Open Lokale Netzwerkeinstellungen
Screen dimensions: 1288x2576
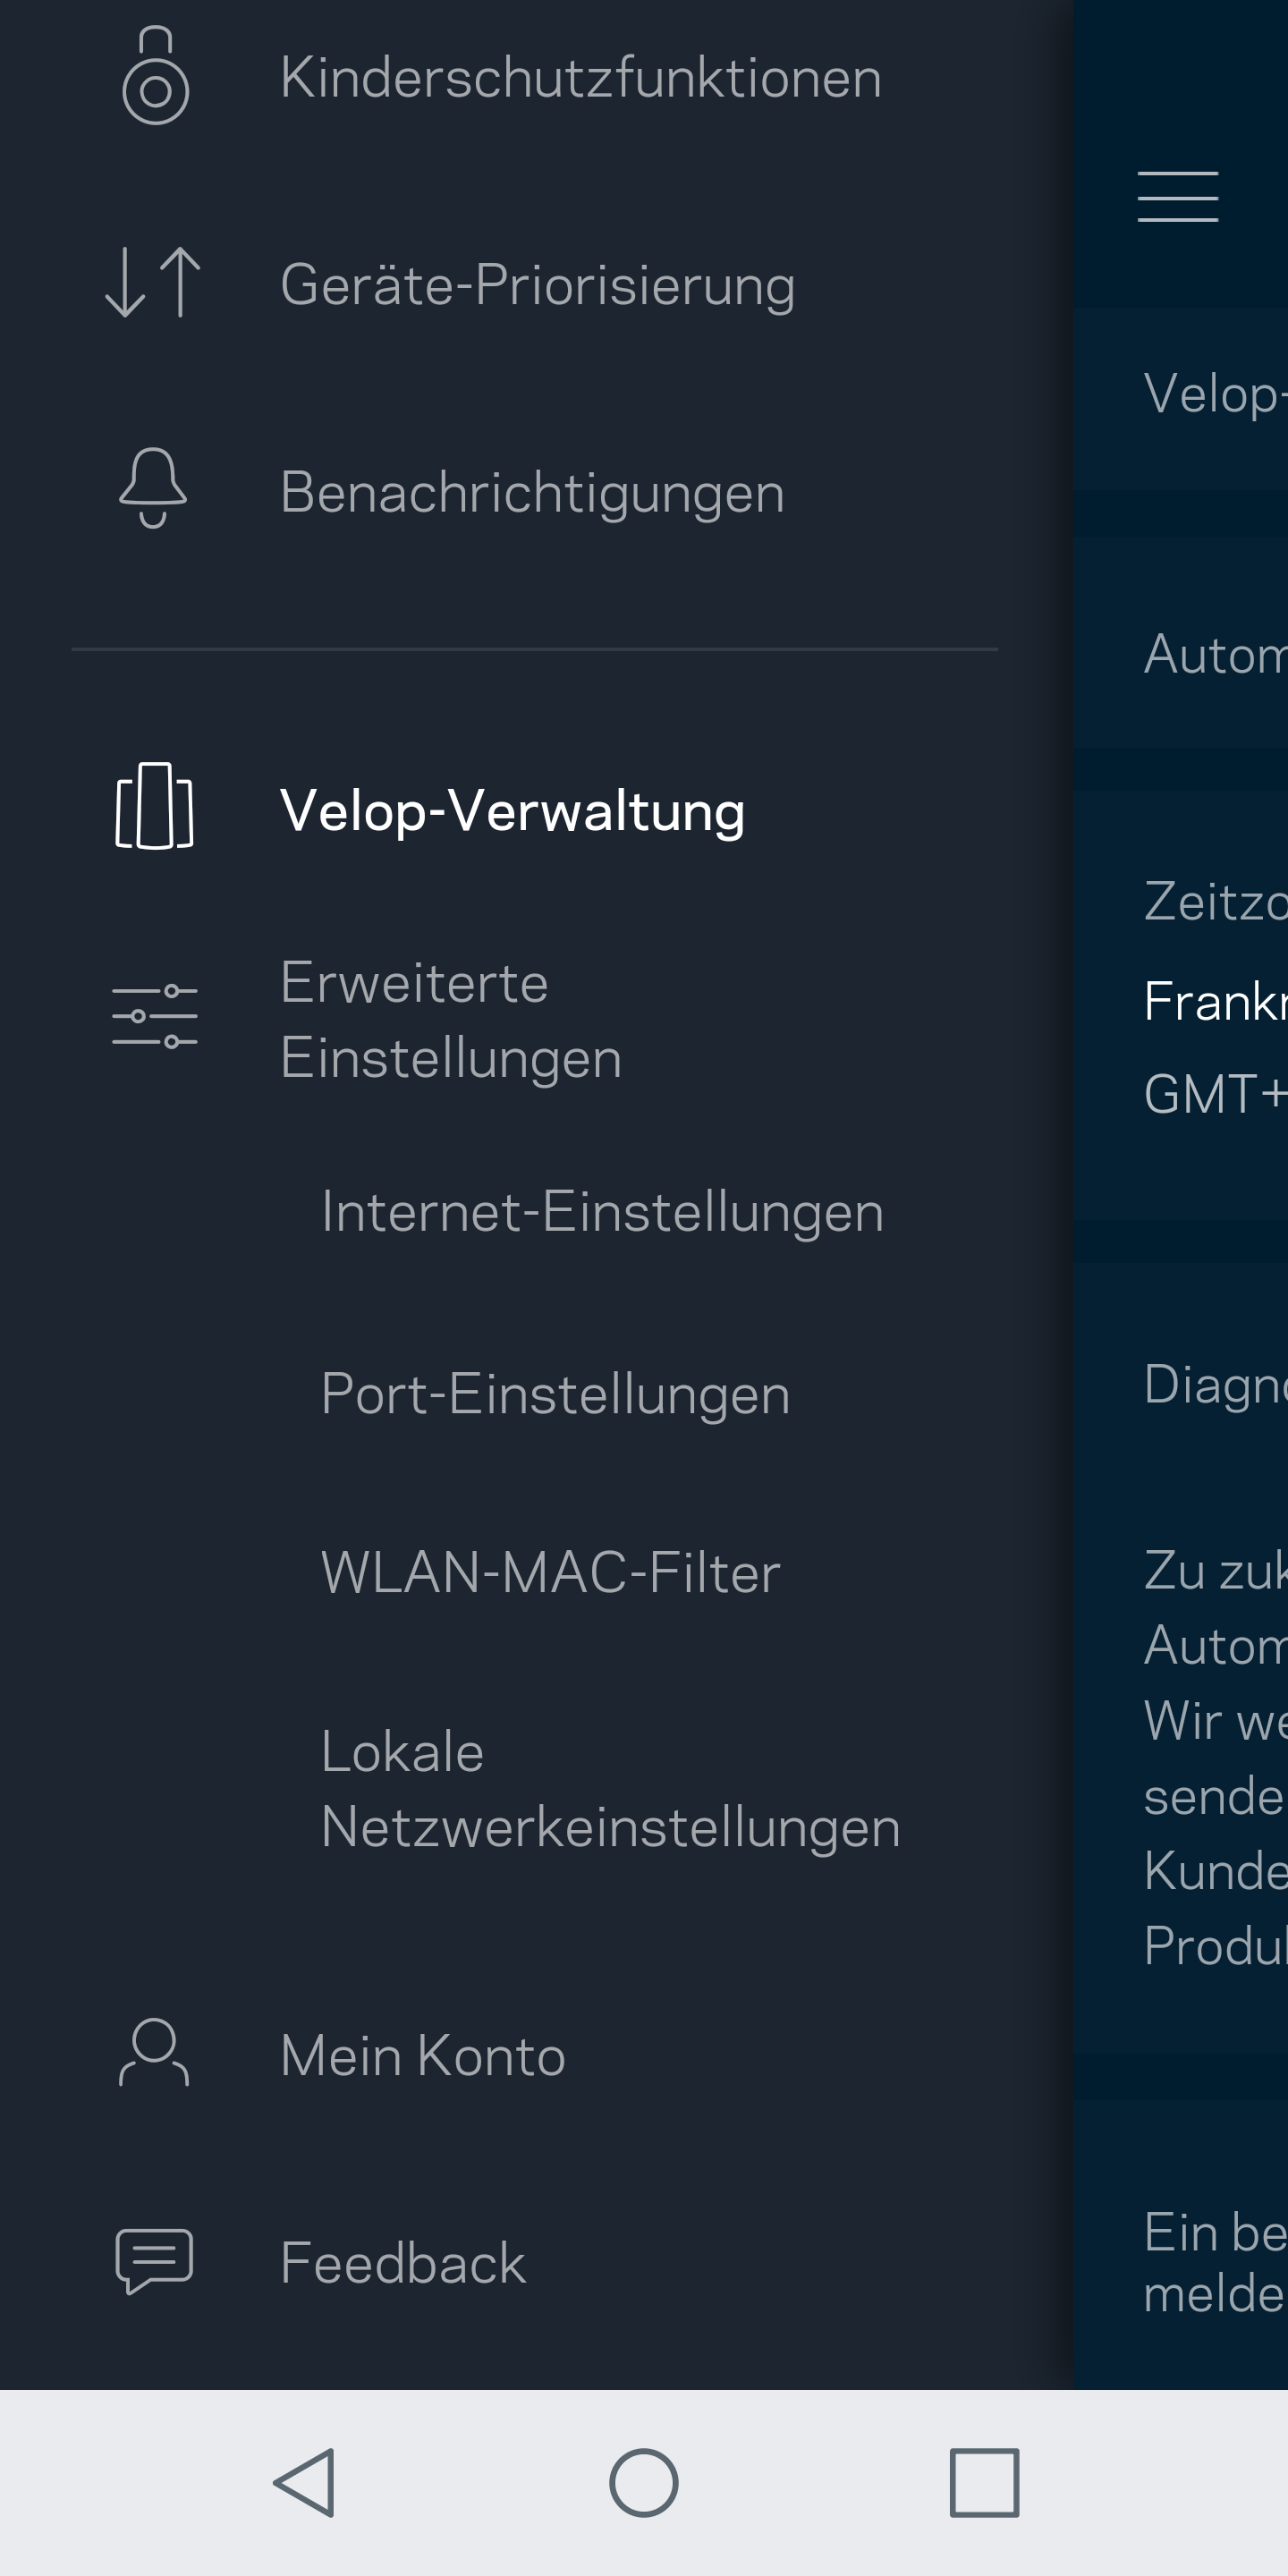tap(610, 1789)
